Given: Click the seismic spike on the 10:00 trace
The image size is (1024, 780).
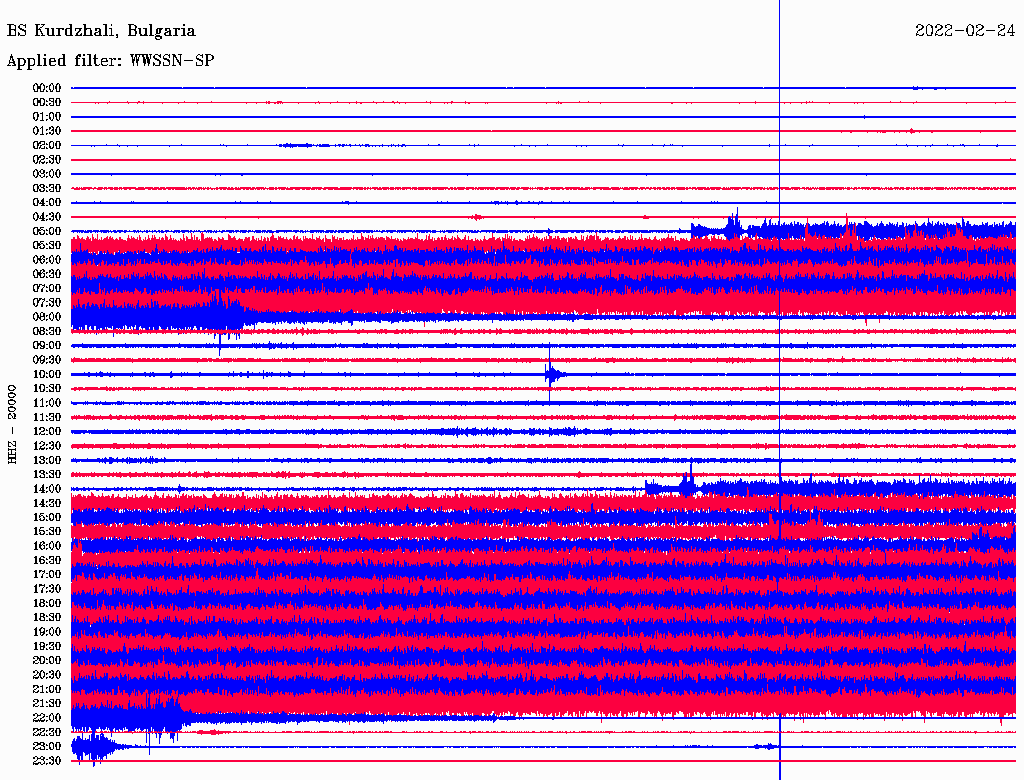Looking at the screenshot, I should pyautogui.click(x=551, y=374).
